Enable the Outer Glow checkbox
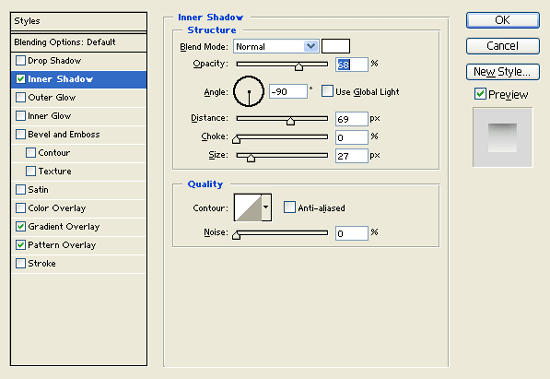 (x=21, y=97)
